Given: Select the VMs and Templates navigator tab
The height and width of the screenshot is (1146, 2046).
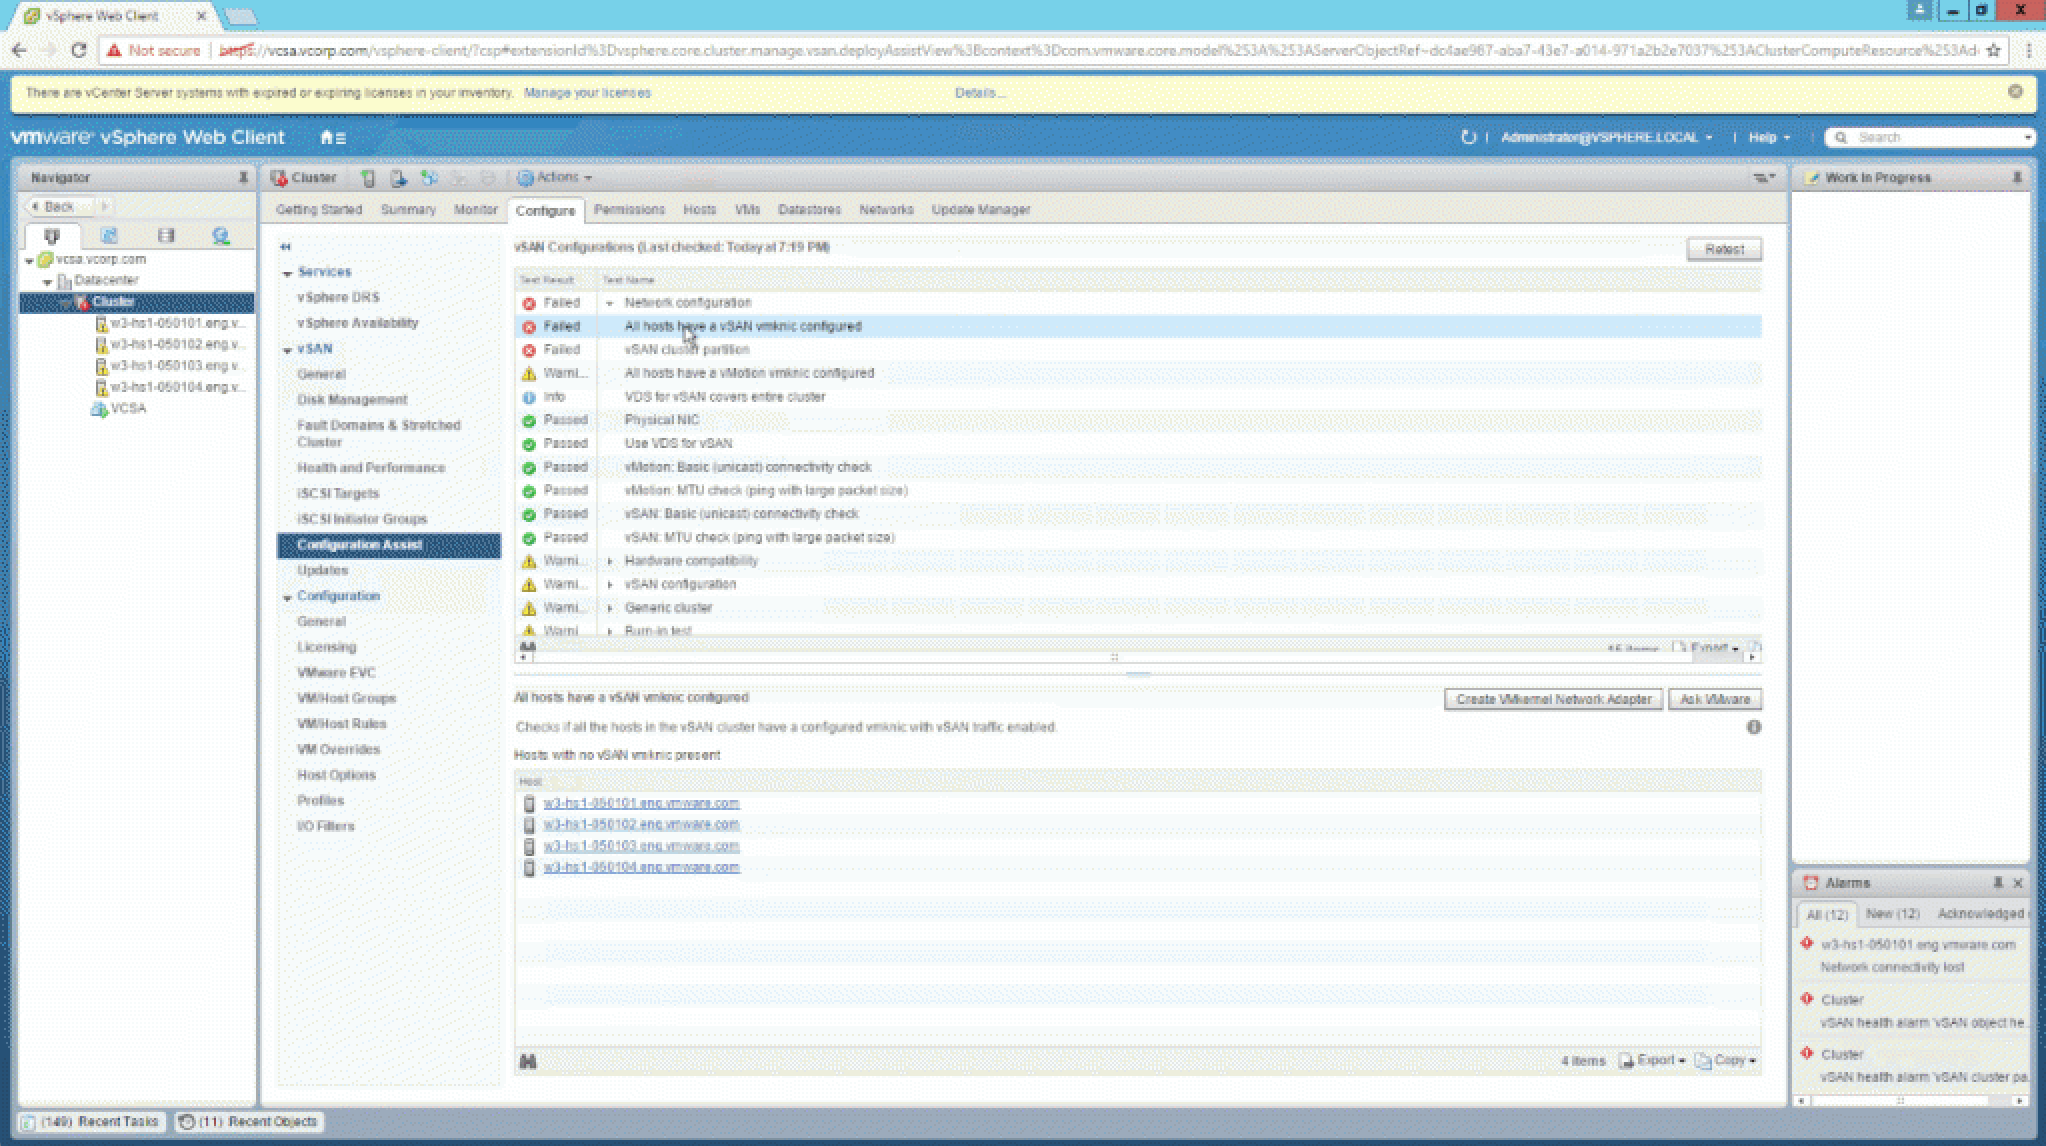Looking at the screenshot, I should pos(109,236).
